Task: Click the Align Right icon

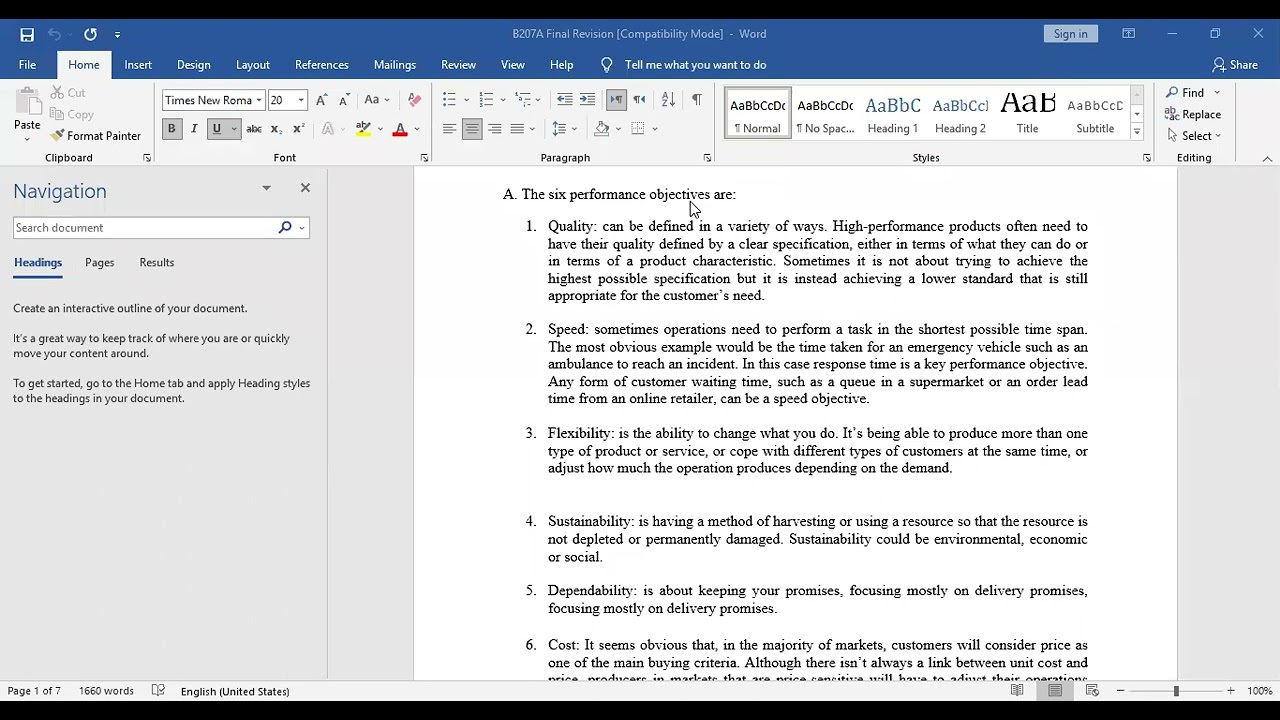Action: pos(494,129)
